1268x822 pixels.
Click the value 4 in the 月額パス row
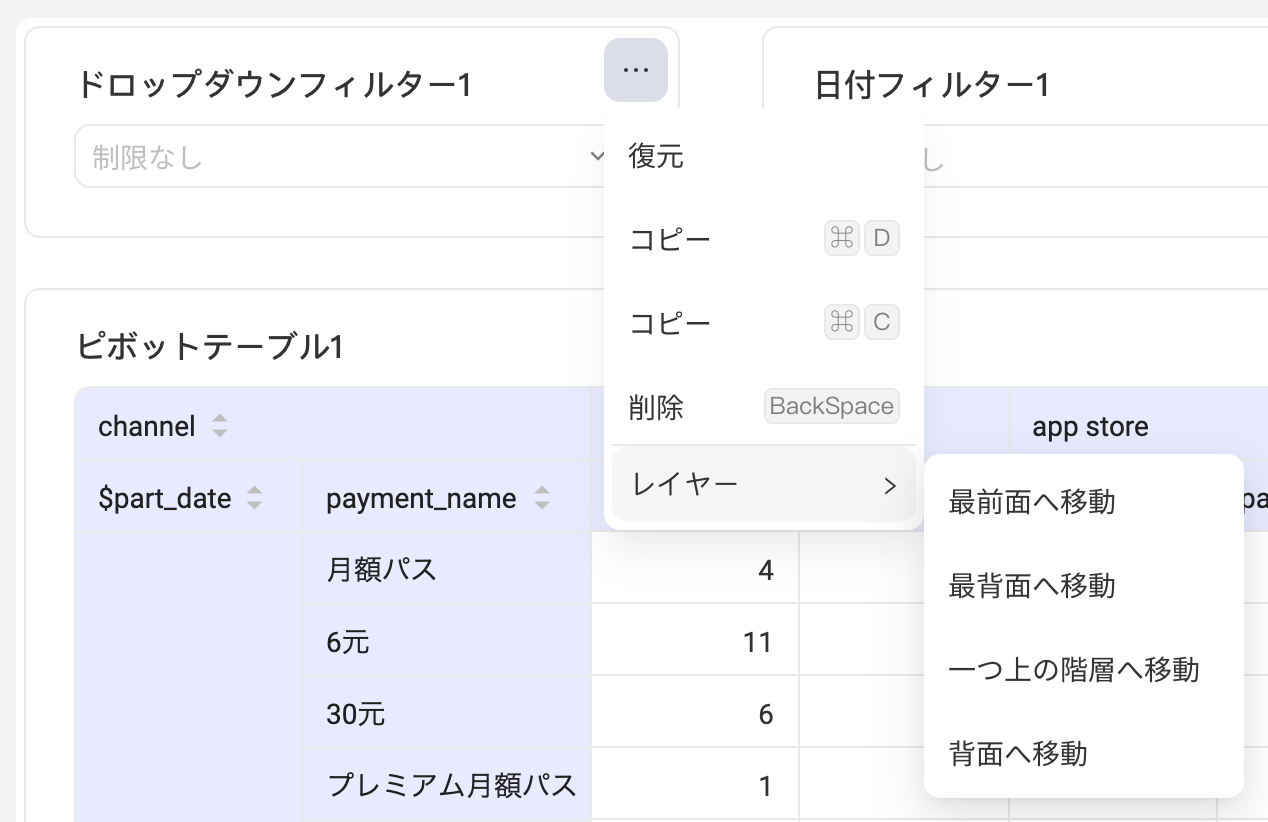(765, 570)
